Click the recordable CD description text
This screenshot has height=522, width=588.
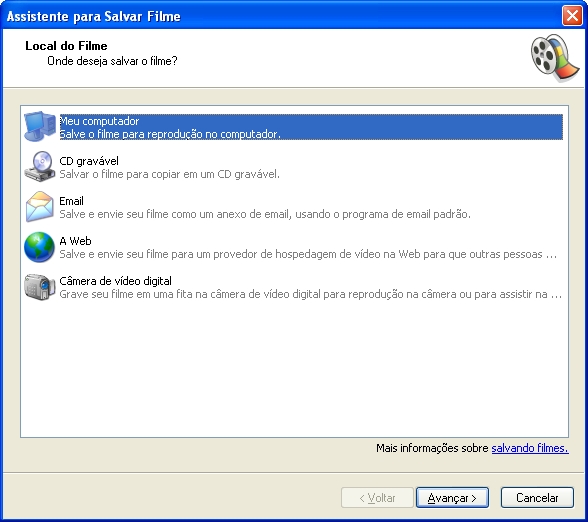click(170, 174)
